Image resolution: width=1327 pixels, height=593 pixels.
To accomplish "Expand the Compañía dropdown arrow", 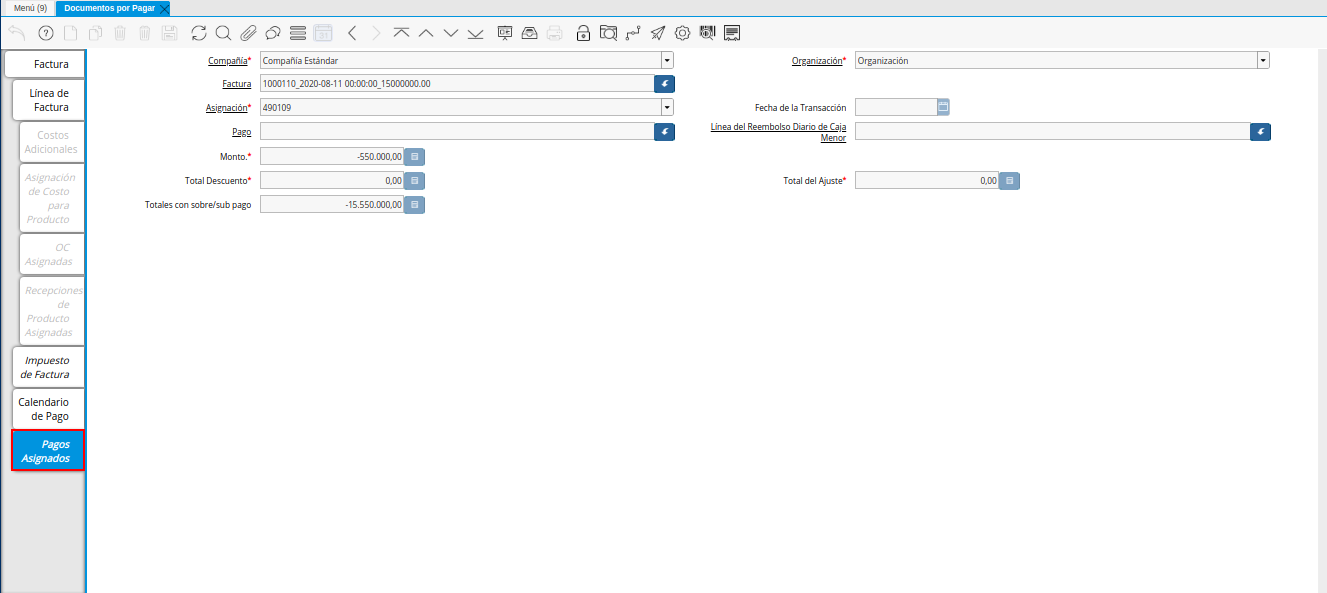I will coord(667,60).
